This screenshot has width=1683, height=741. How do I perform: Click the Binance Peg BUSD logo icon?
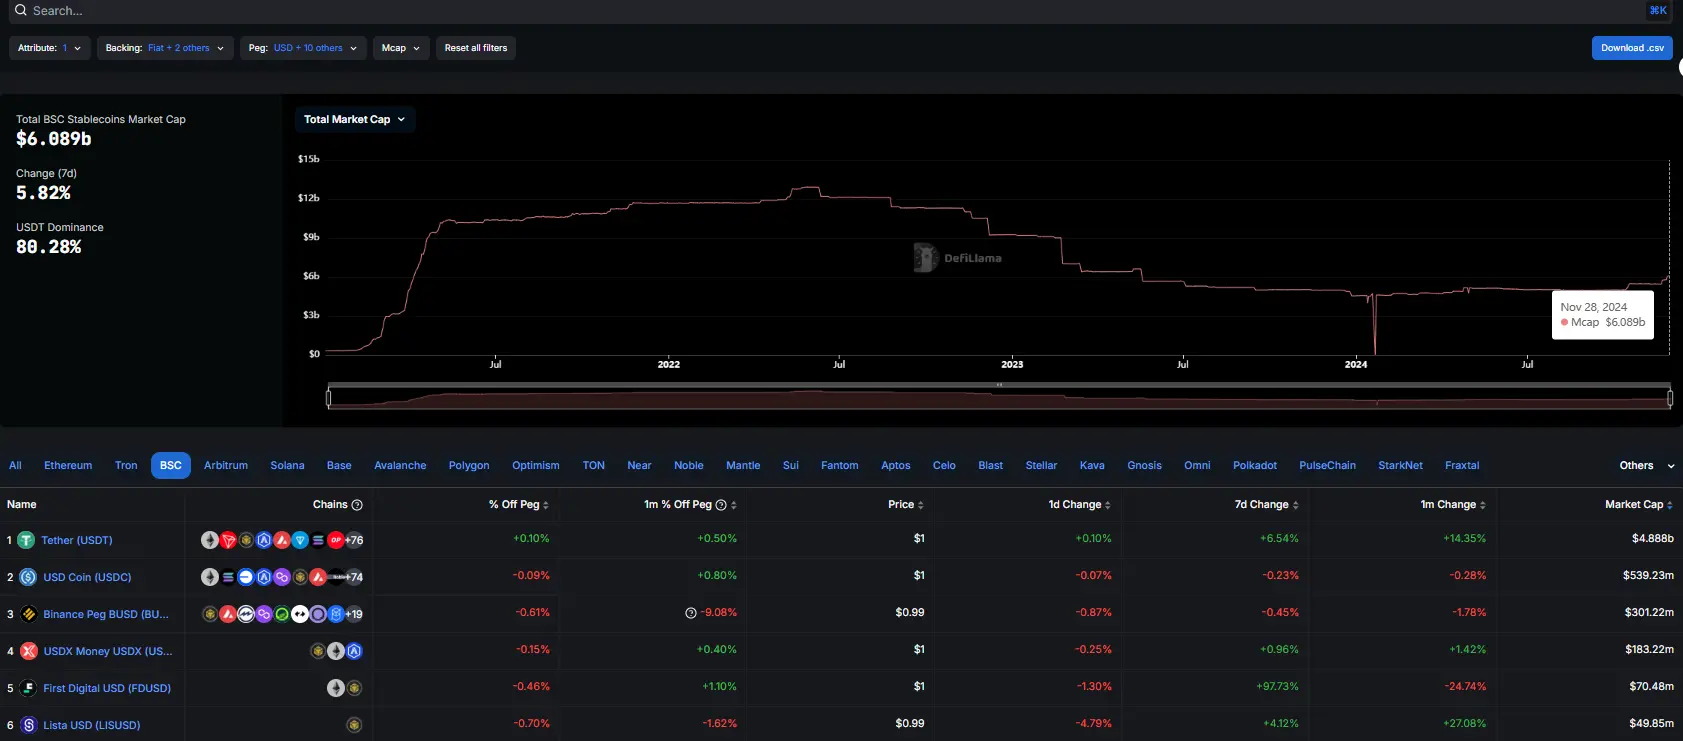coord(28,614)
